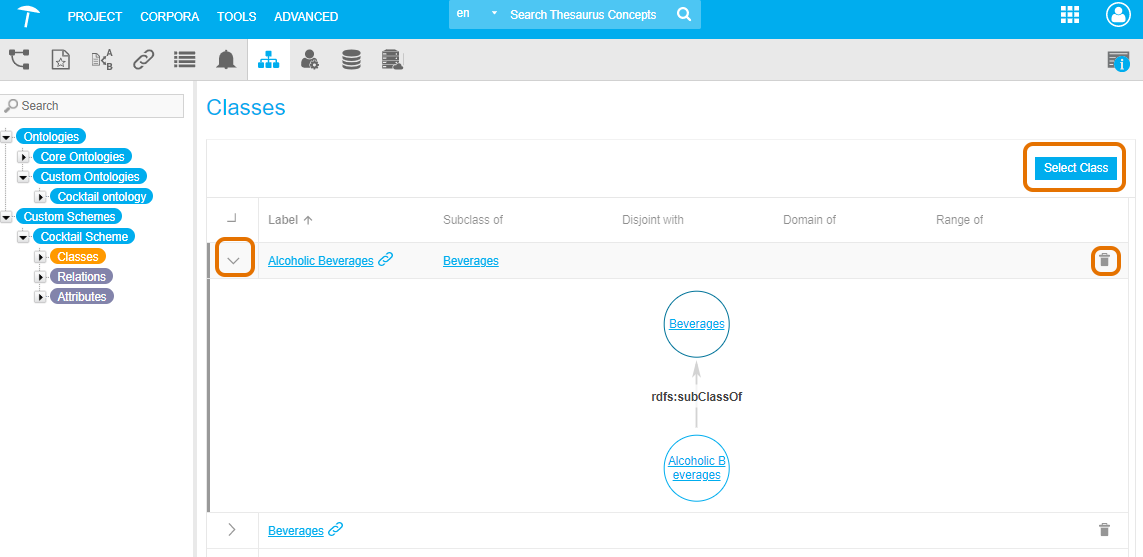Open the database stack icon
Image resolution: width=1143 pixels, height=557 pixels.
(x=351, y=60)
